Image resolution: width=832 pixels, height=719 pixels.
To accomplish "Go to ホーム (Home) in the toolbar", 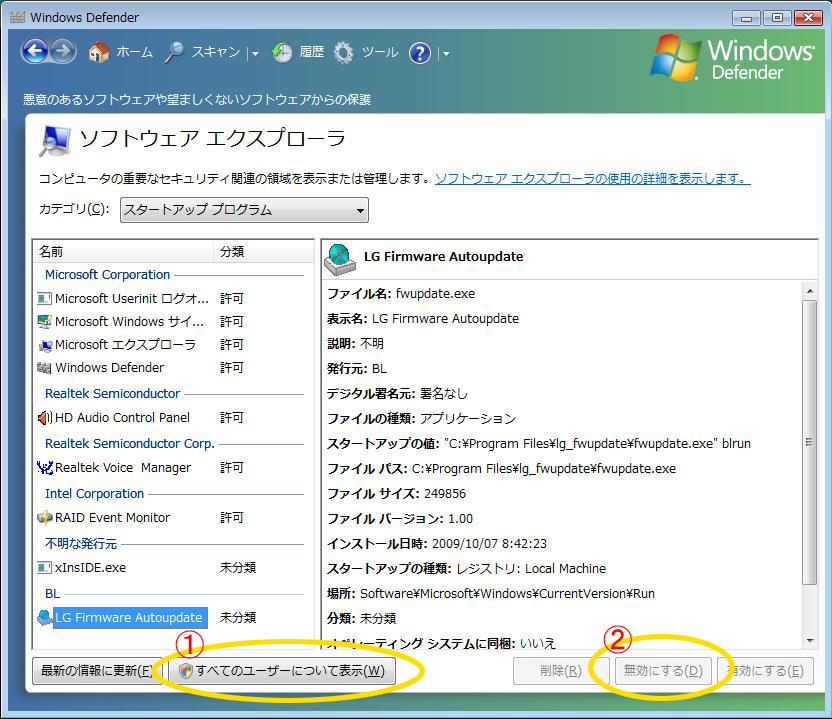I will [121, 53].
